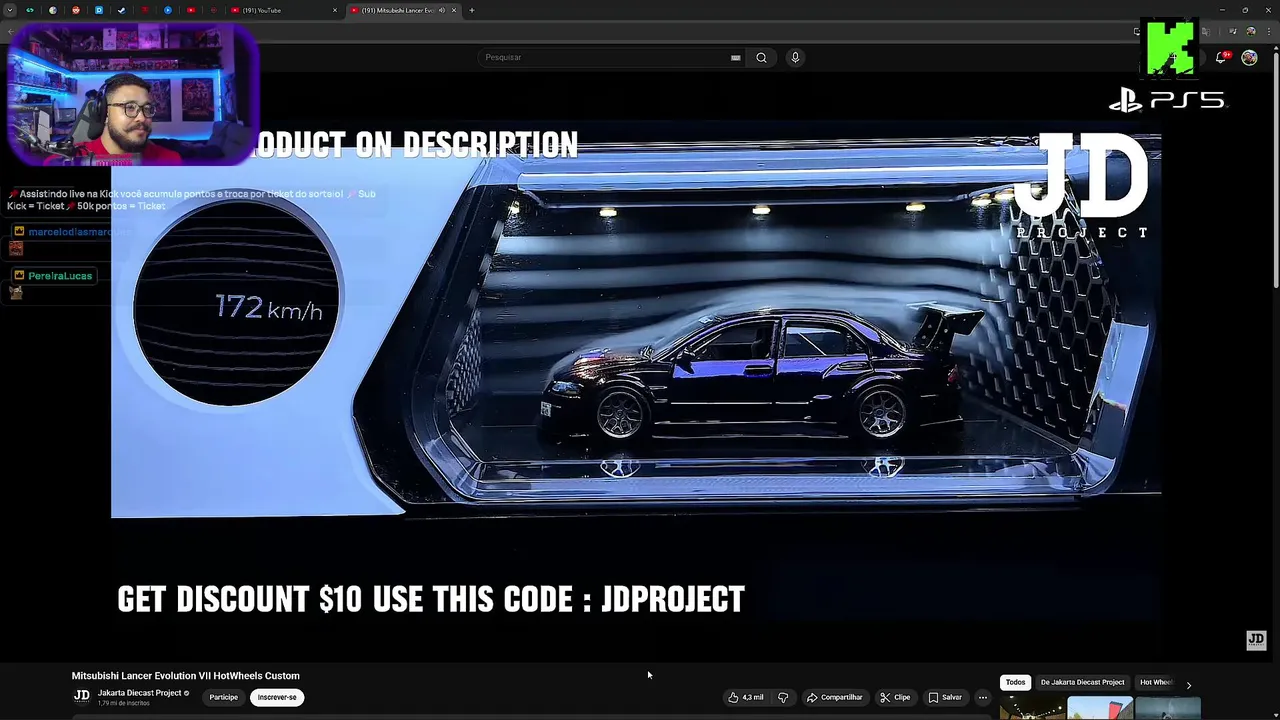The width and height of the screenshot is (1280, 720).
Task: Click the Participe join button
Action: tap(224, 697)
